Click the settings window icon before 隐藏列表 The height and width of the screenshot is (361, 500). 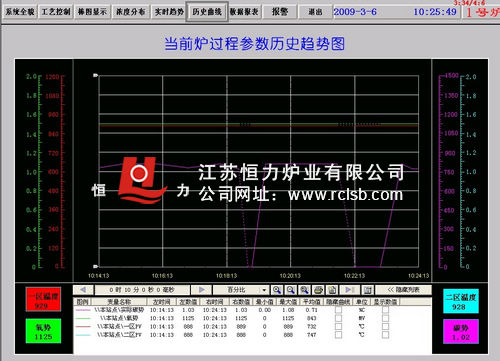pyautogui.click(x=367, y=290)
